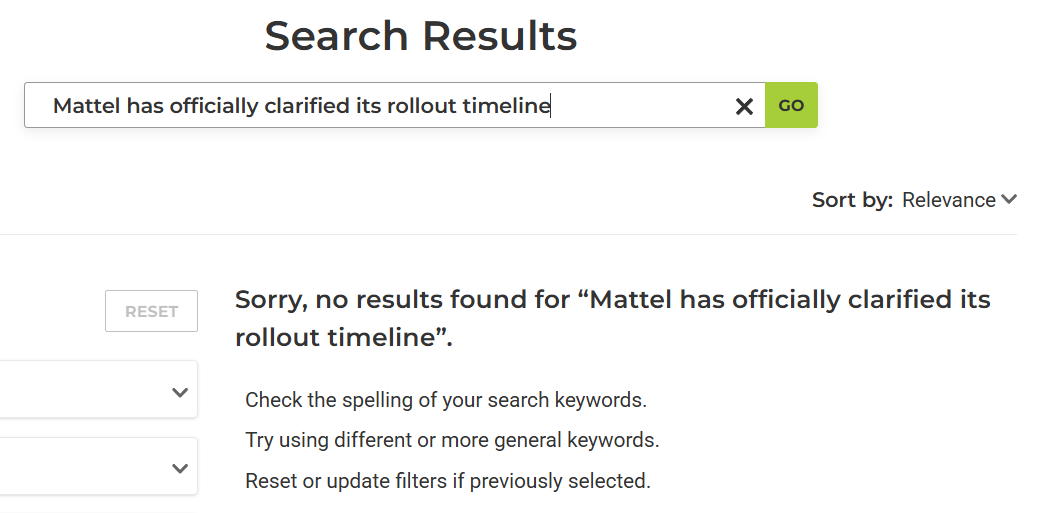Clear the search box with the X icon
This screenshot has height=513, width=1048.
pyautogui.click(x=744, y=106)
